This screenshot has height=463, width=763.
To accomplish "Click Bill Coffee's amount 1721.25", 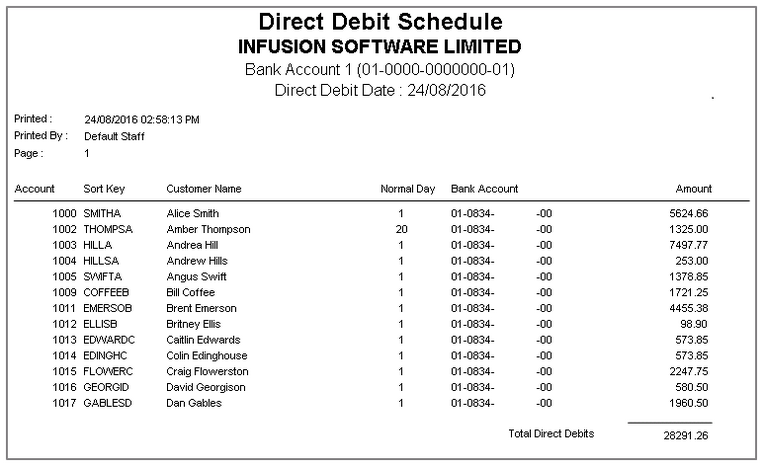I will coord(689,293).
